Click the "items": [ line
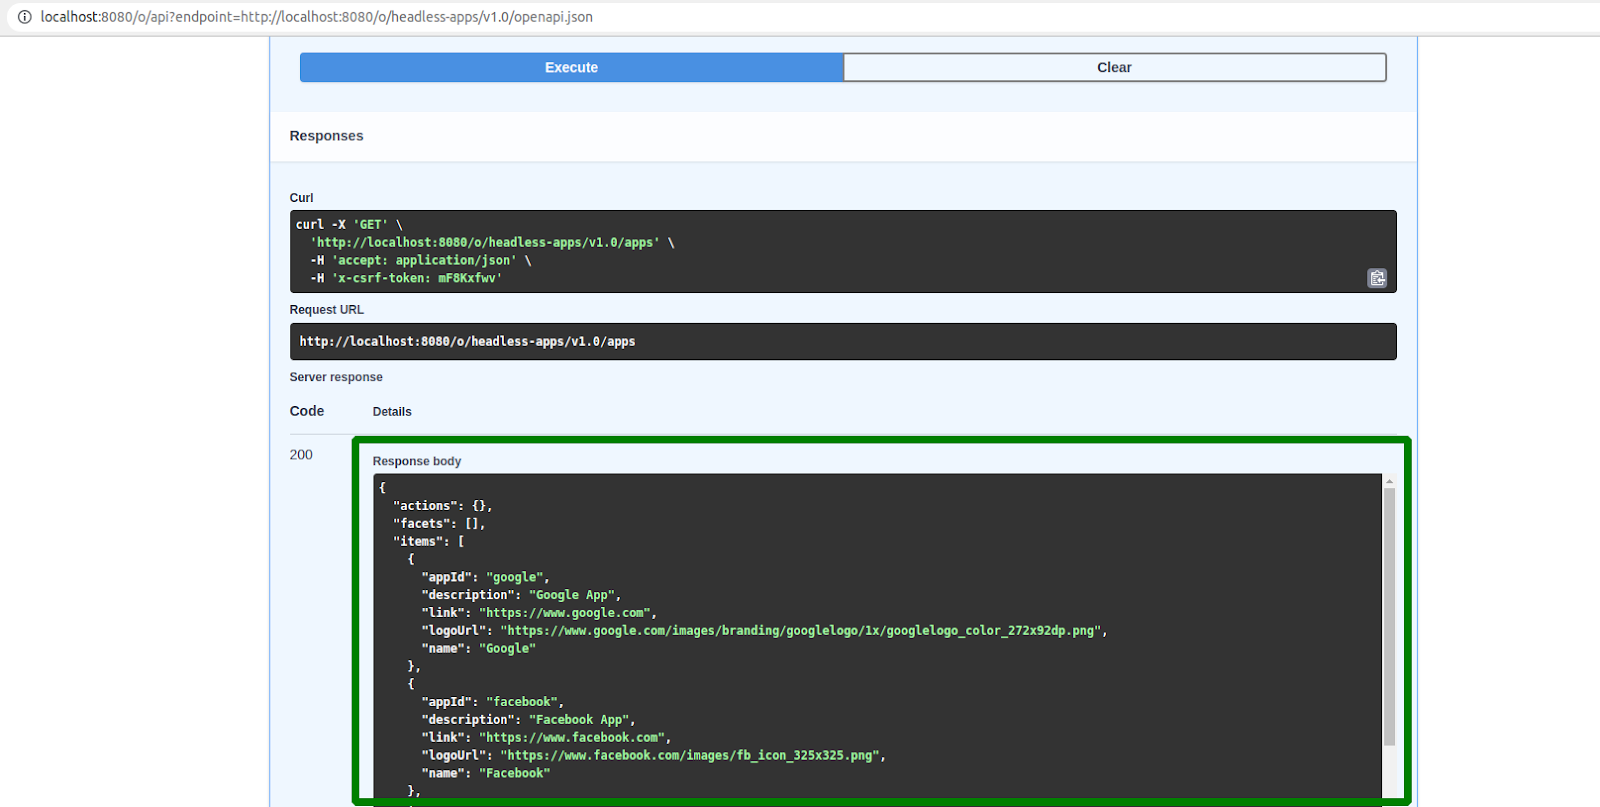 429,542
